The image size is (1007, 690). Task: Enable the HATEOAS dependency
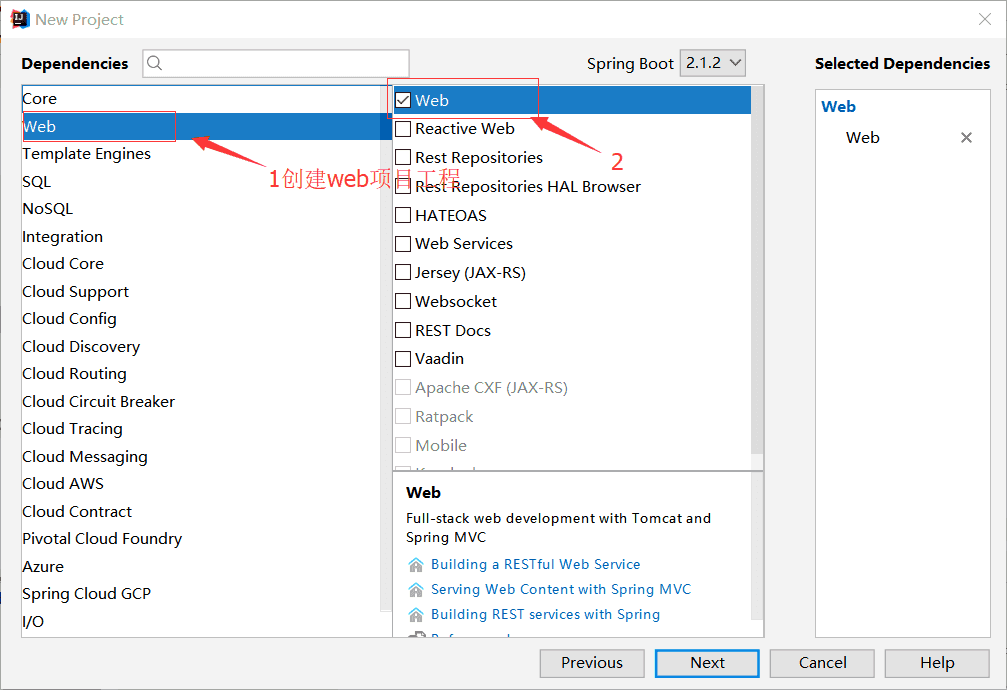click(403, 215)
